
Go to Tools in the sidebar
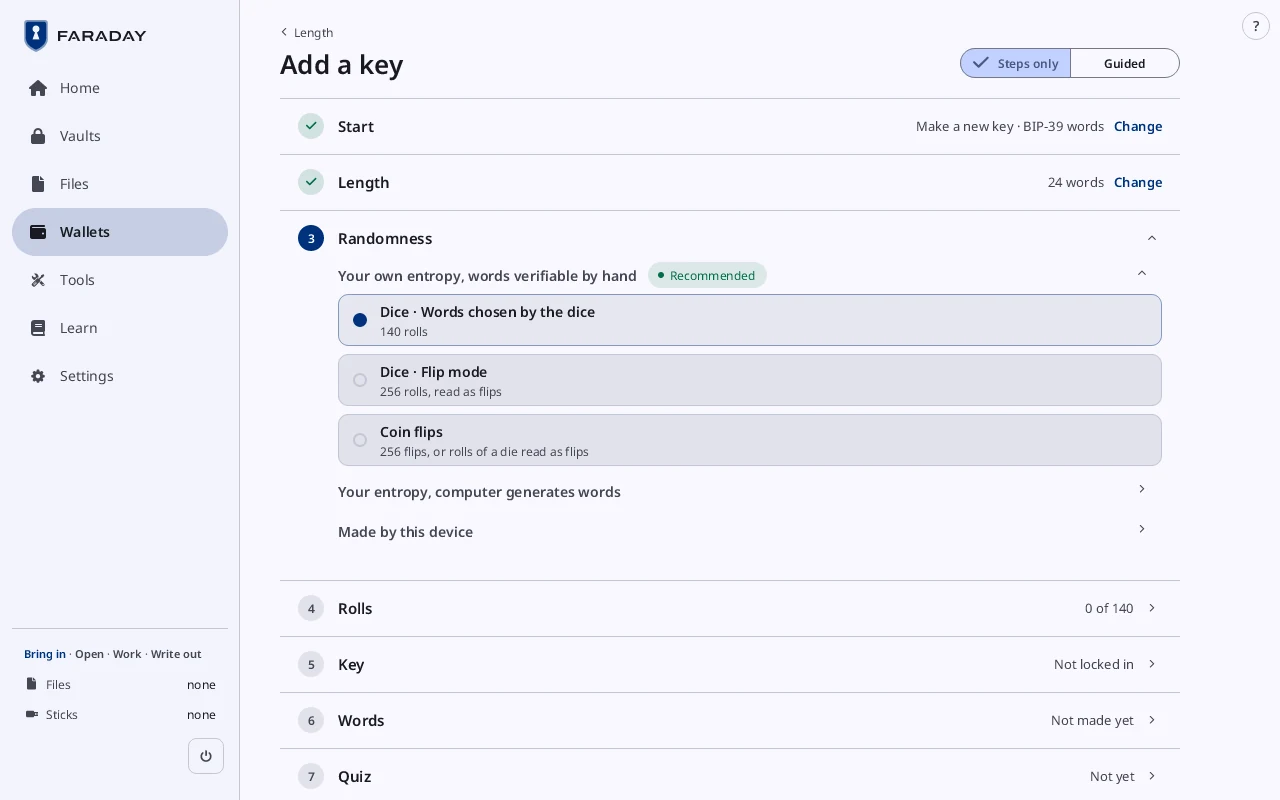coord(120,280)
